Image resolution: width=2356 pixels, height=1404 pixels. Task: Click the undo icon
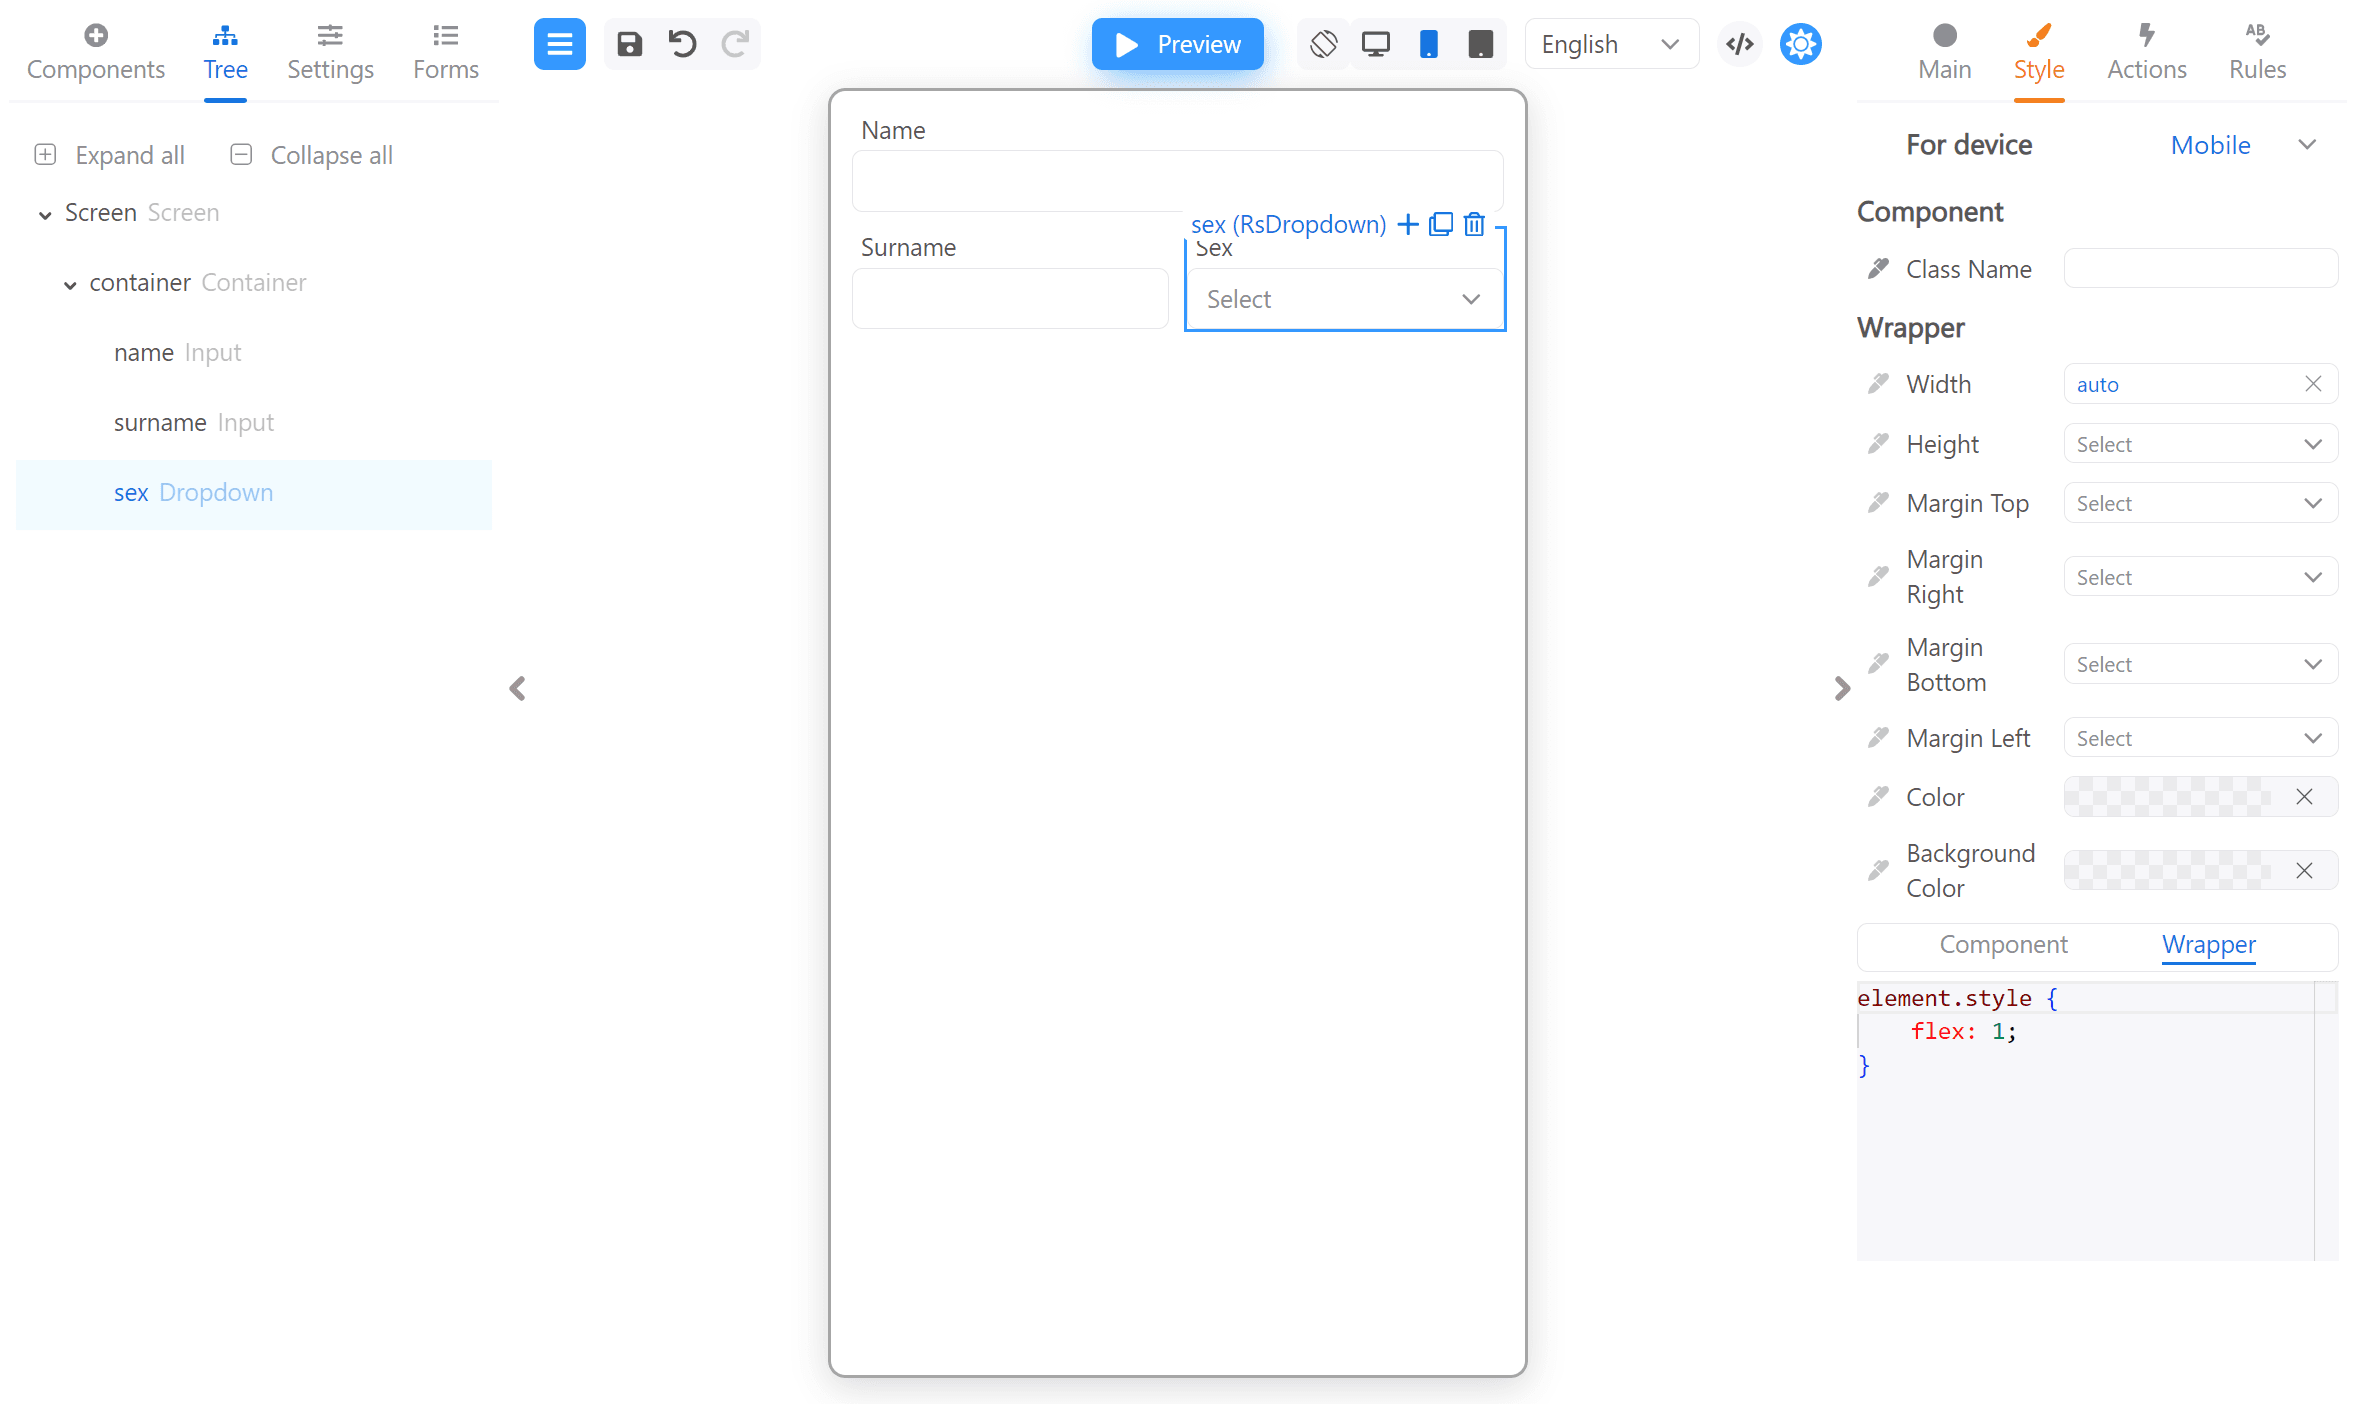682,44
